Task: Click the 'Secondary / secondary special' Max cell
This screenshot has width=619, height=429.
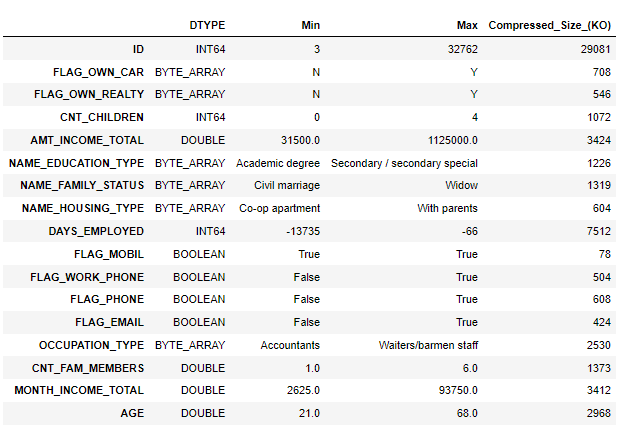Action: pyautogui.click(x=404, y=163)
